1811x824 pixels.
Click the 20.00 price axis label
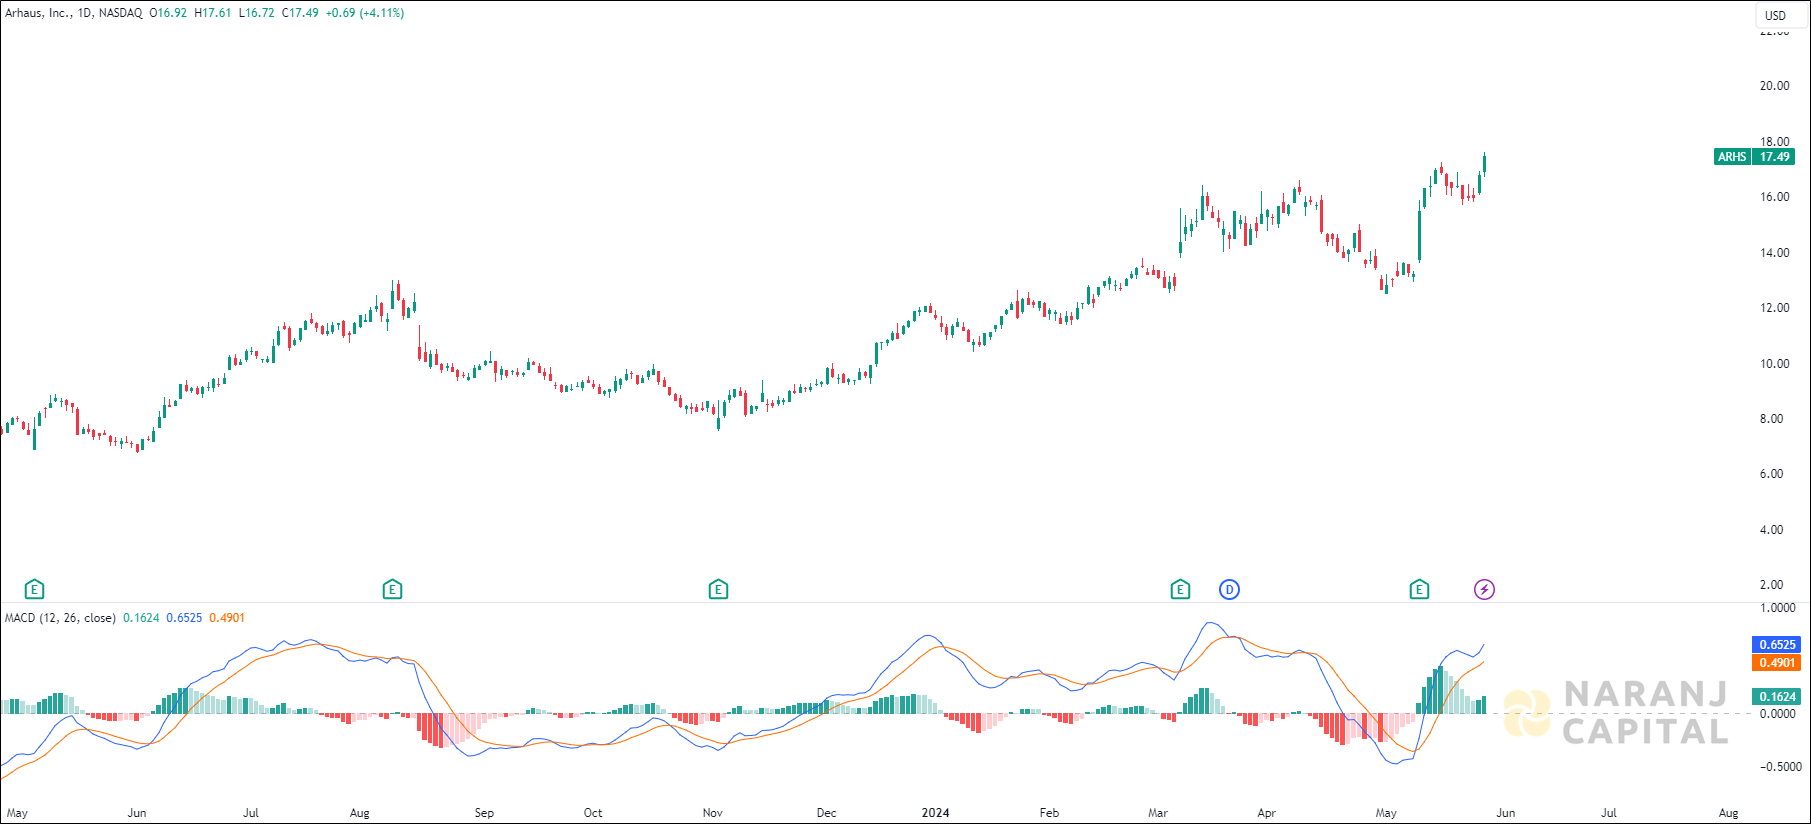[x=1775, y=86]
